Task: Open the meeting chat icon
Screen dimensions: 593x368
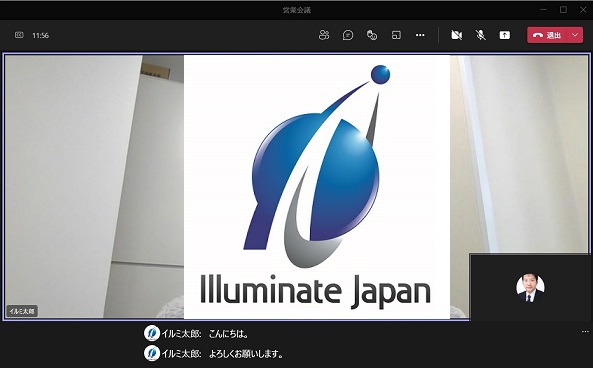Action: tap(348, 35)
